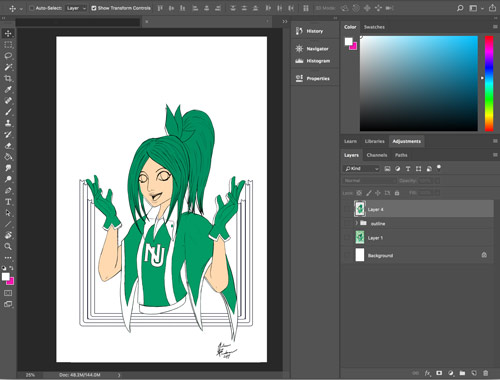Screen dimensions: 500x380
Task: Select the Pen tool
Action: point(8,190)
